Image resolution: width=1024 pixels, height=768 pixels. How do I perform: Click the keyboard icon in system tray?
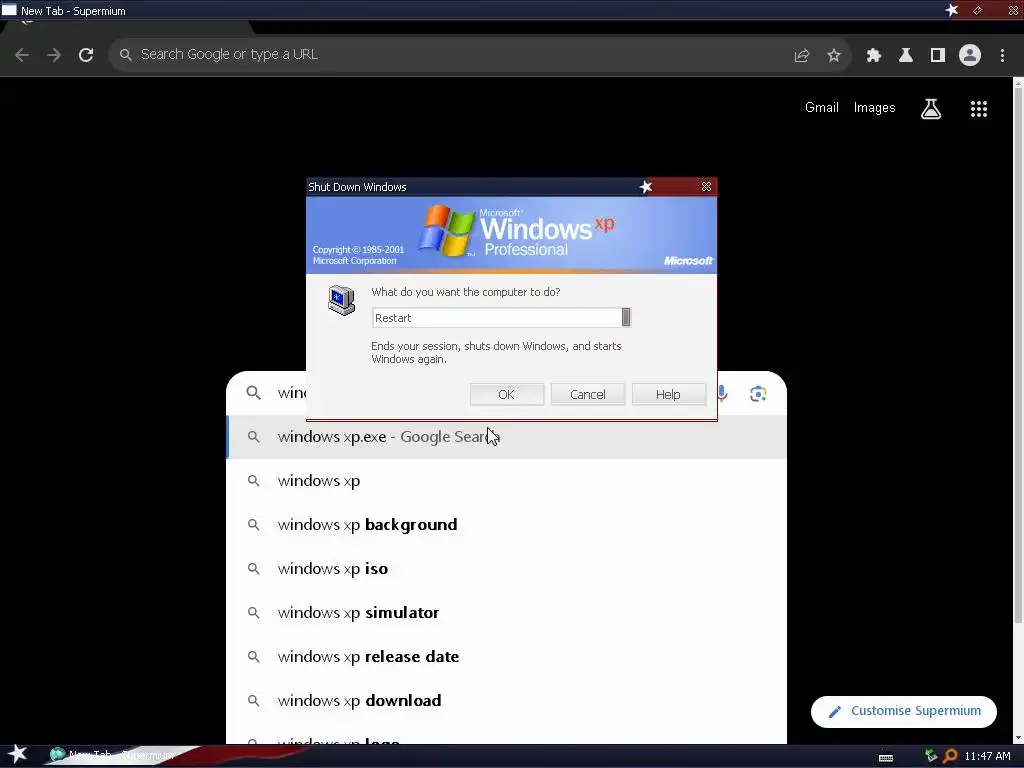tap(886, 758)
